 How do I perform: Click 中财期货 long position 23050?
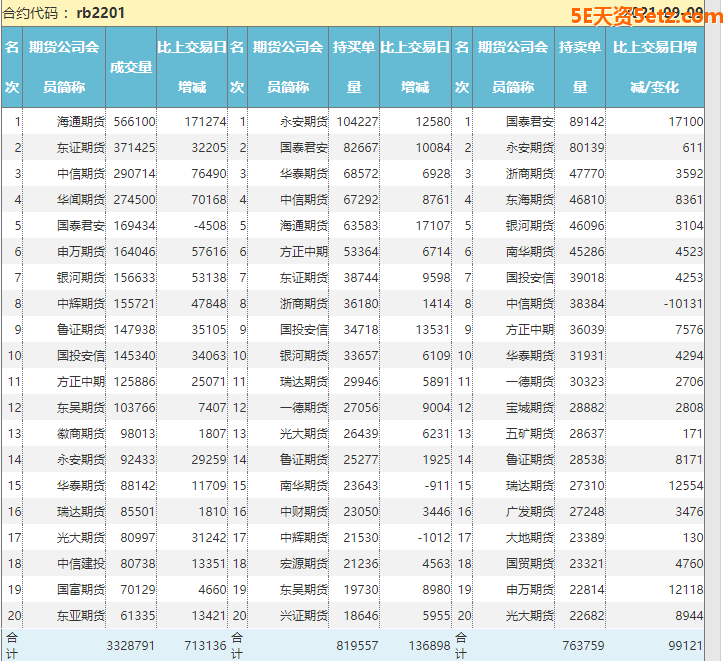361,512
